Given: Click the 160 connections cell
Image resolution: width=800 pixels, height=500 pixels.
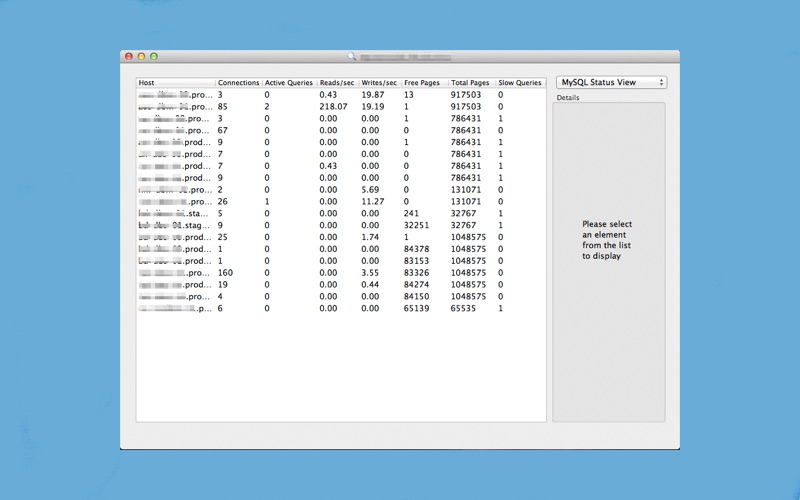Looking at the screenshot, I should tap(225, 272).
